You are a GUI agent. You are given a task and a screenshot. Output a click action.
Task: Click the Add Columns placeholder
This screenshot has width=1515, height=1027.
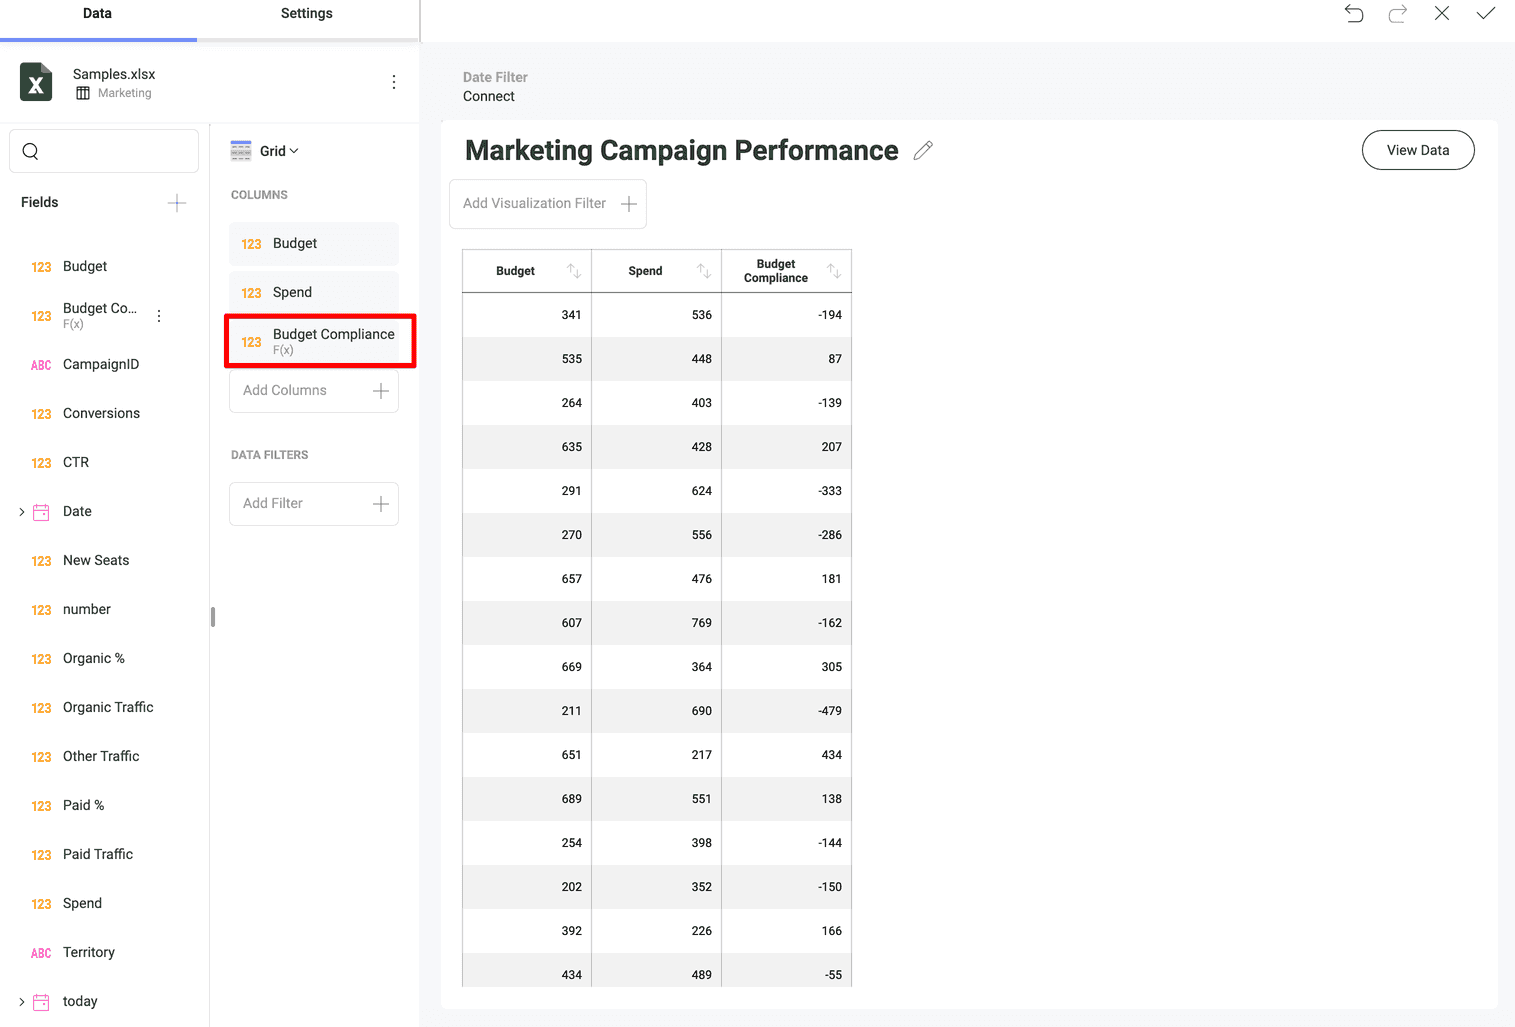(x=314, y=391)
